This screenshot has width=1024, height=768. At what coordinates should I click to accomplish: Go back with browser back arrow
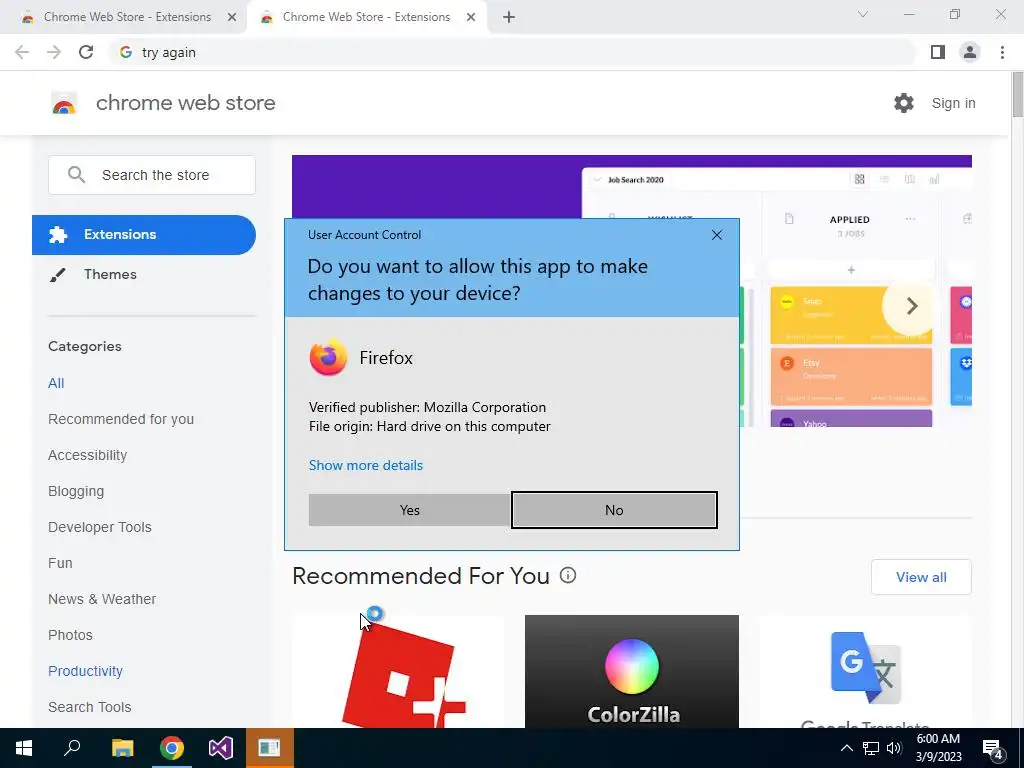(22, 52)
